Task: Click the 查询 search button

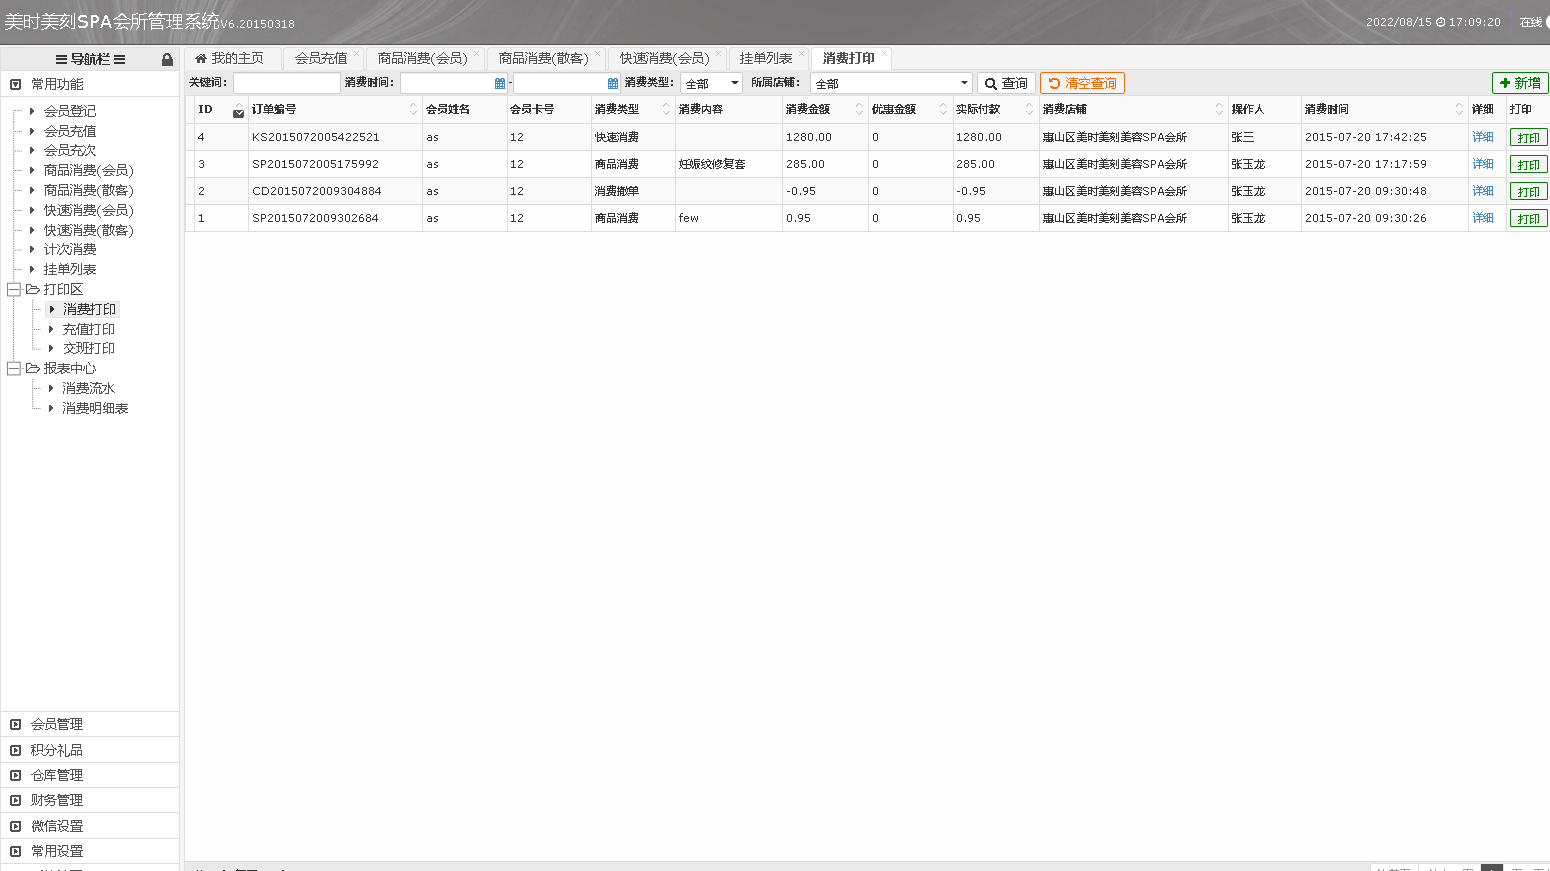Action: point(1005,83)
